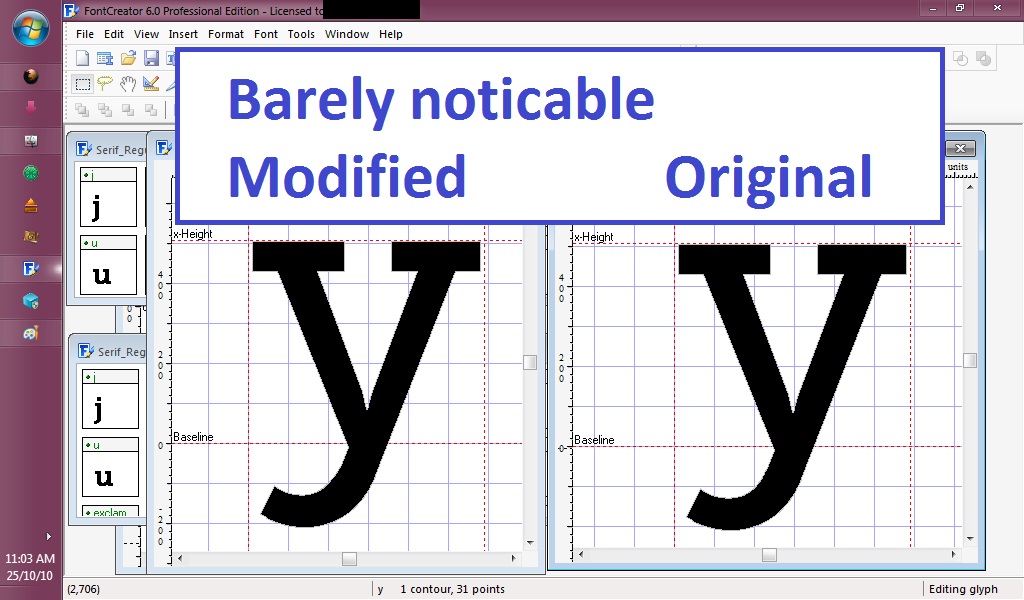Open the Insert menu

(183, 34)
